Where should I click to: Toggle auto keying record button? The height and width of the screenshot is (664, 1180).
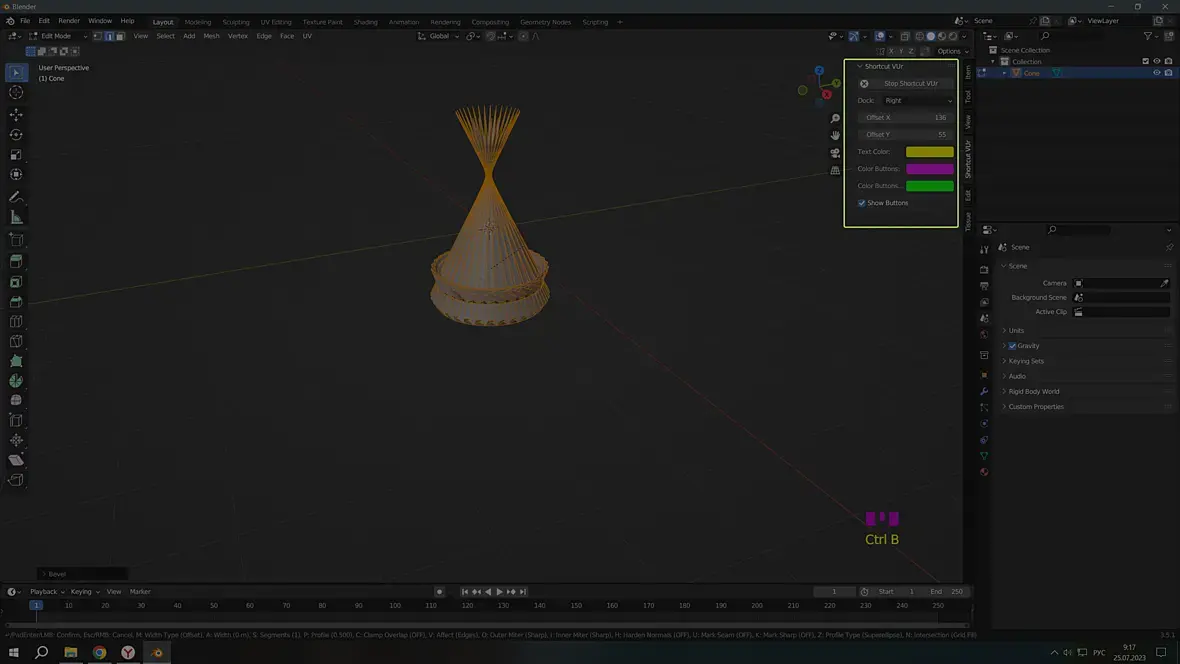point(439,592)
